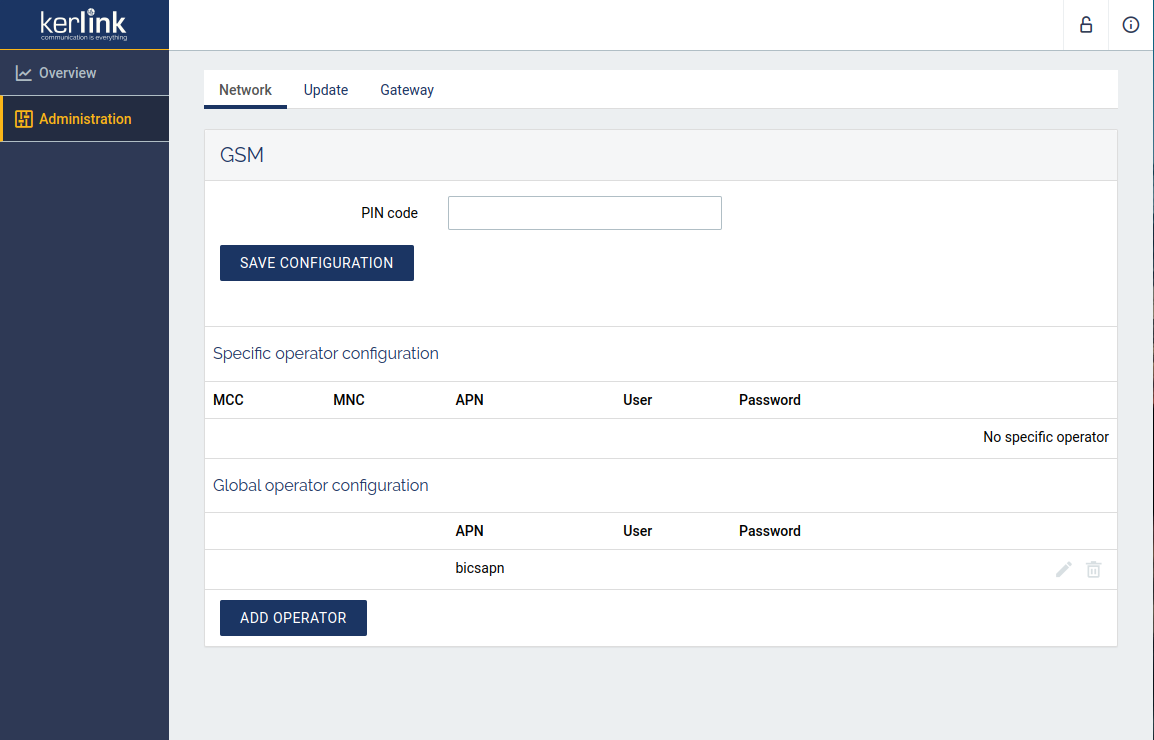Click the MCC column header
Screen dimensions: 1154x740
(x=228, y=400)
